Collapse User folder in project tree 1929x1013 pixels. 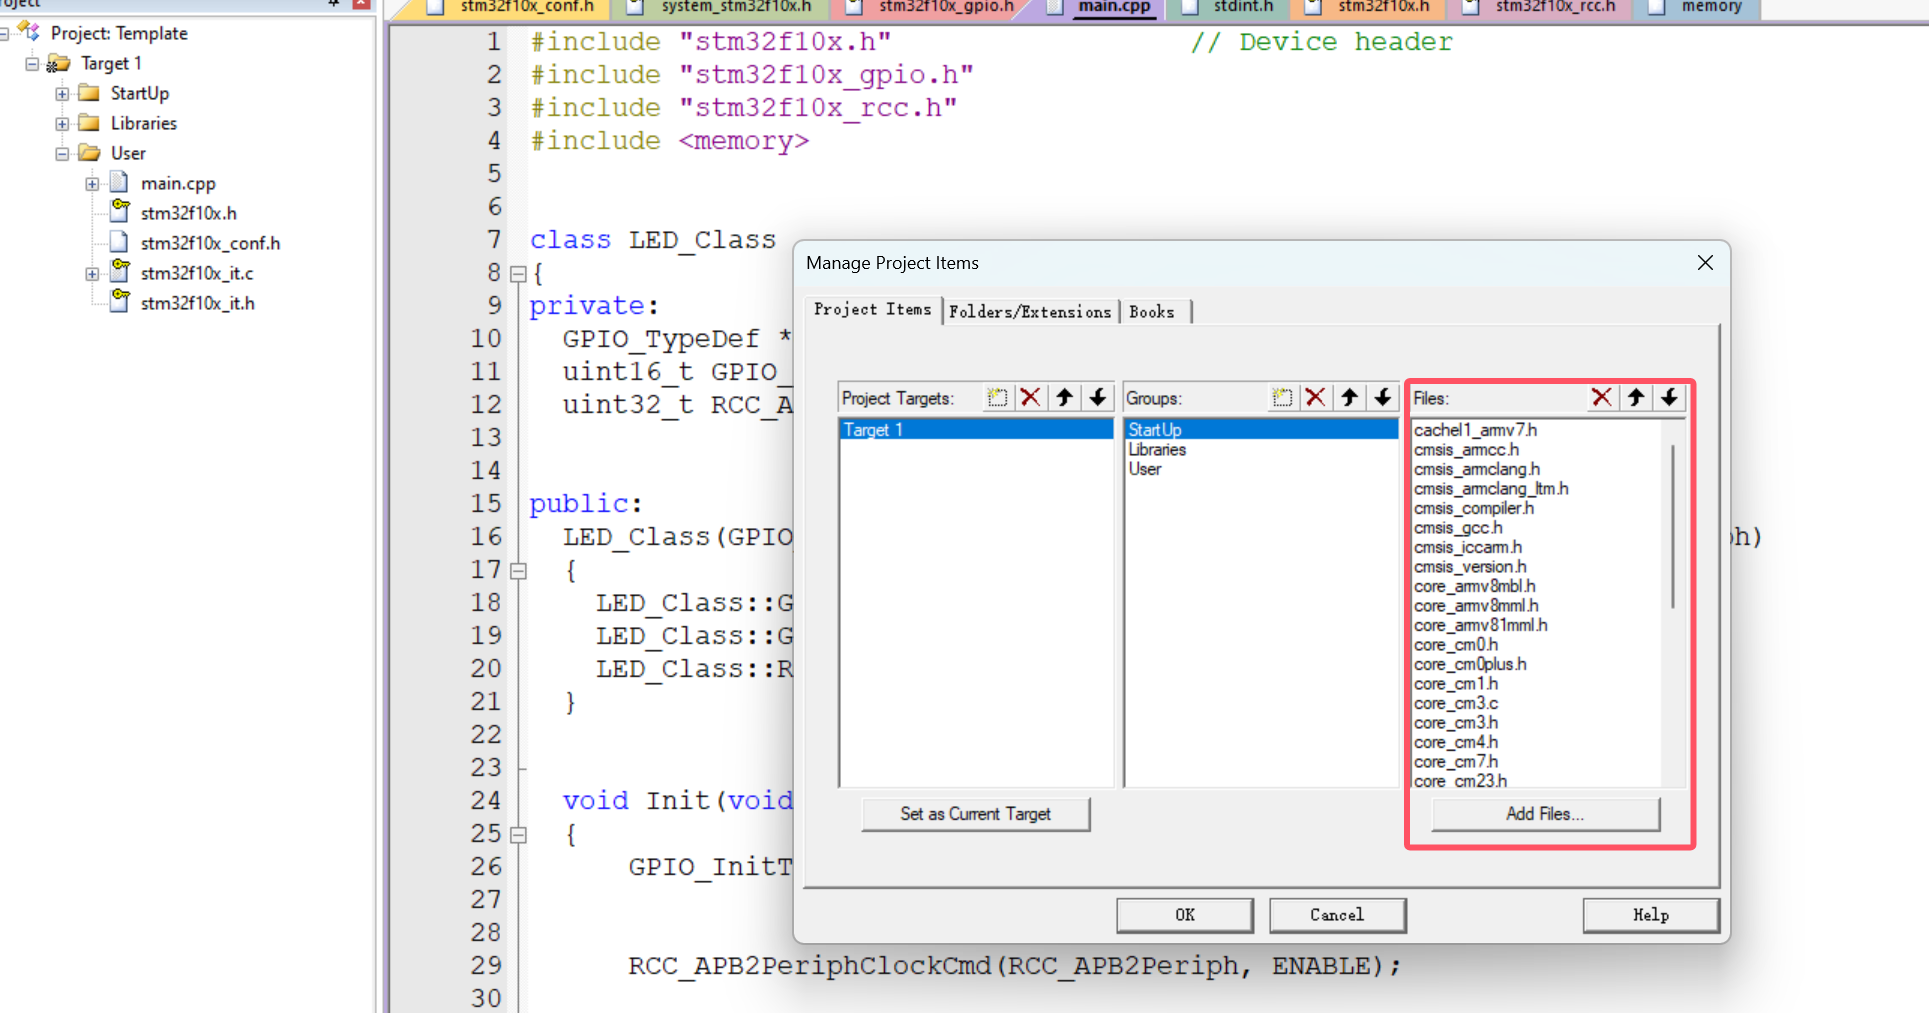[x=62, y=153]
